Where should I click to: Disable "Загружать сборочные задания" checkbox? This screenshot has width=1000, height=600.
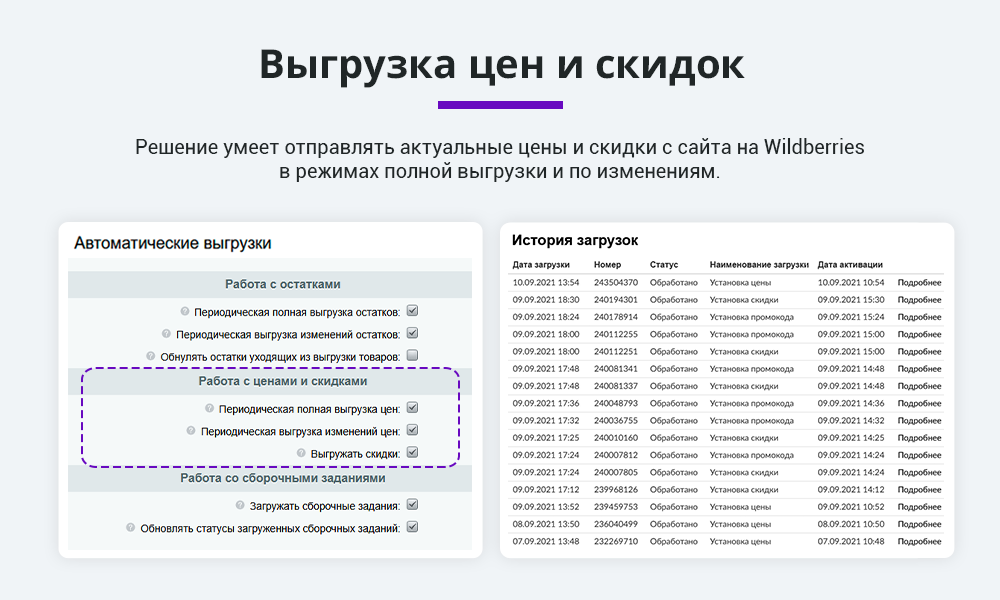click(x=412, y=505)
